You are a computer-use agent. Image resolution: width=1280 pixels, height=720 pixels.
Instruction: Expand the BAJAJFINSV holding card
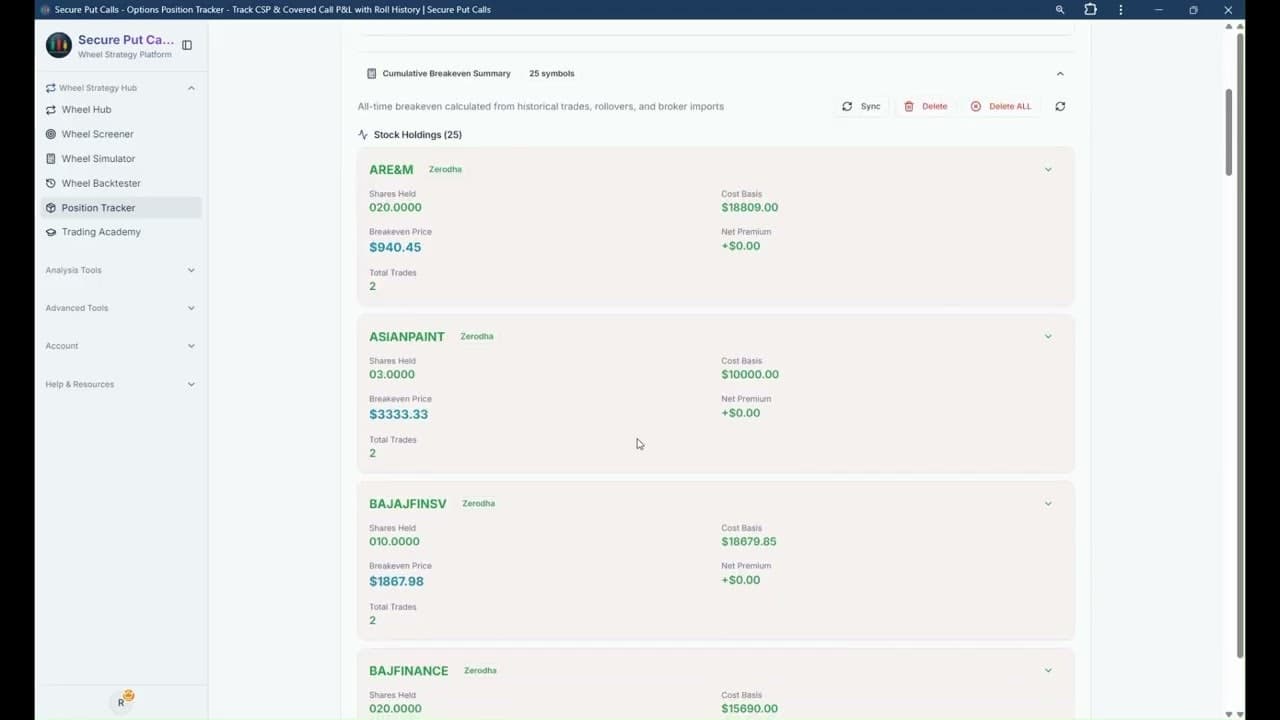pyautogui.click(x=1048, y=503)
